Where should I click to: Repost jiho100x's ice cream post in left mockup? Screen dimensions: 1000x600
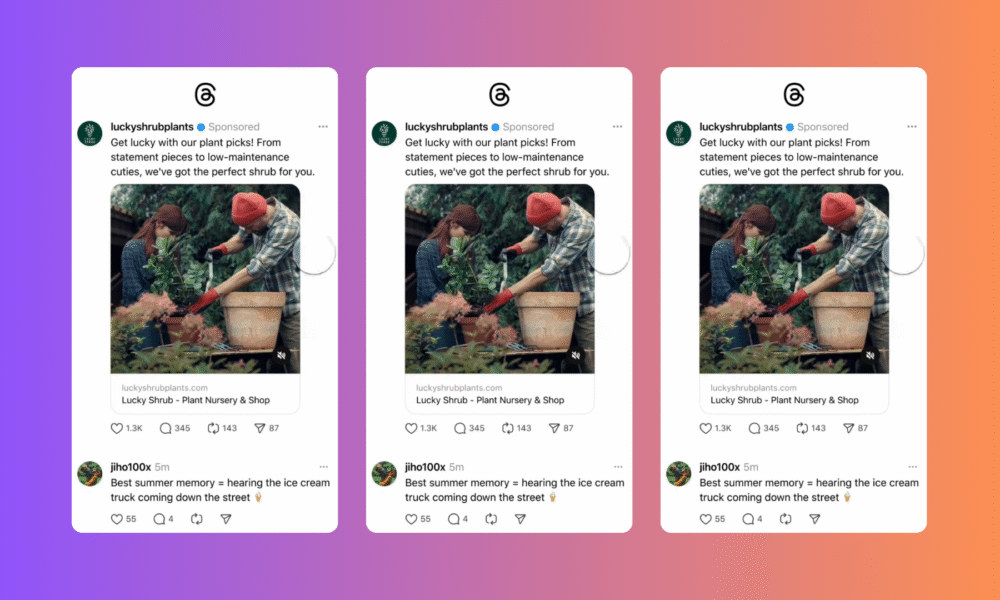[x=196, y=519]
